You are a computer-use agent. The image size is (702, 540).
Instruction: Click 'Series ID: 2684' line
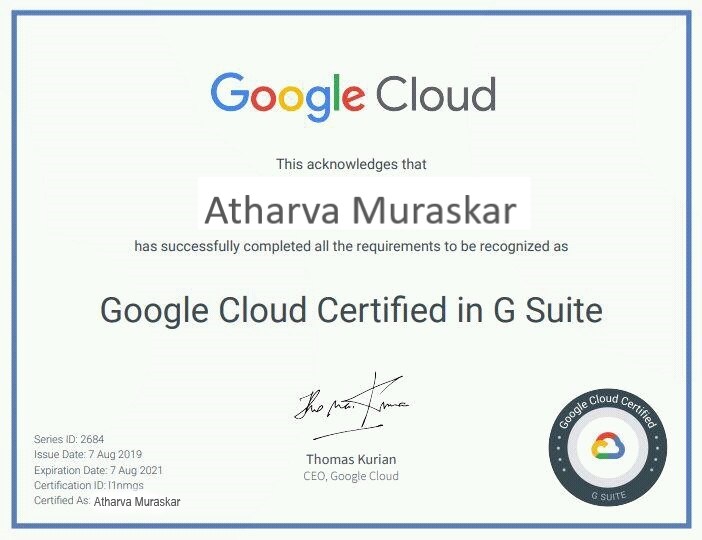69,439
